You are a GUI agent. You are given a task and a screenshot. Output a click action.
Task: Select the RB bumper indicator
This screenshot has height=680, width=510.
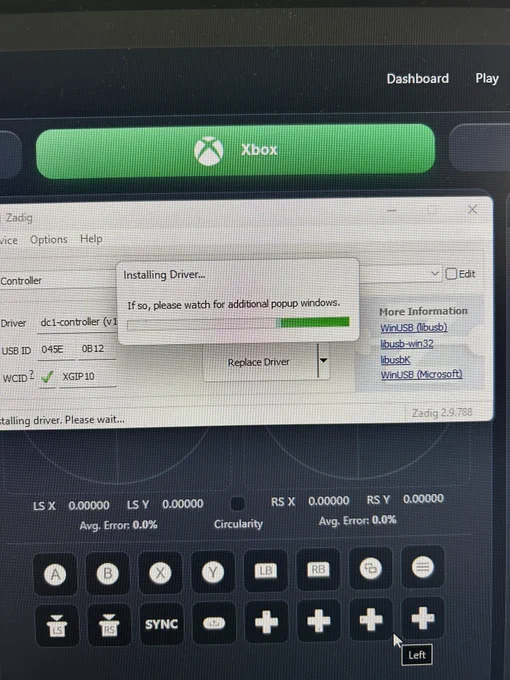pos(318,569)
